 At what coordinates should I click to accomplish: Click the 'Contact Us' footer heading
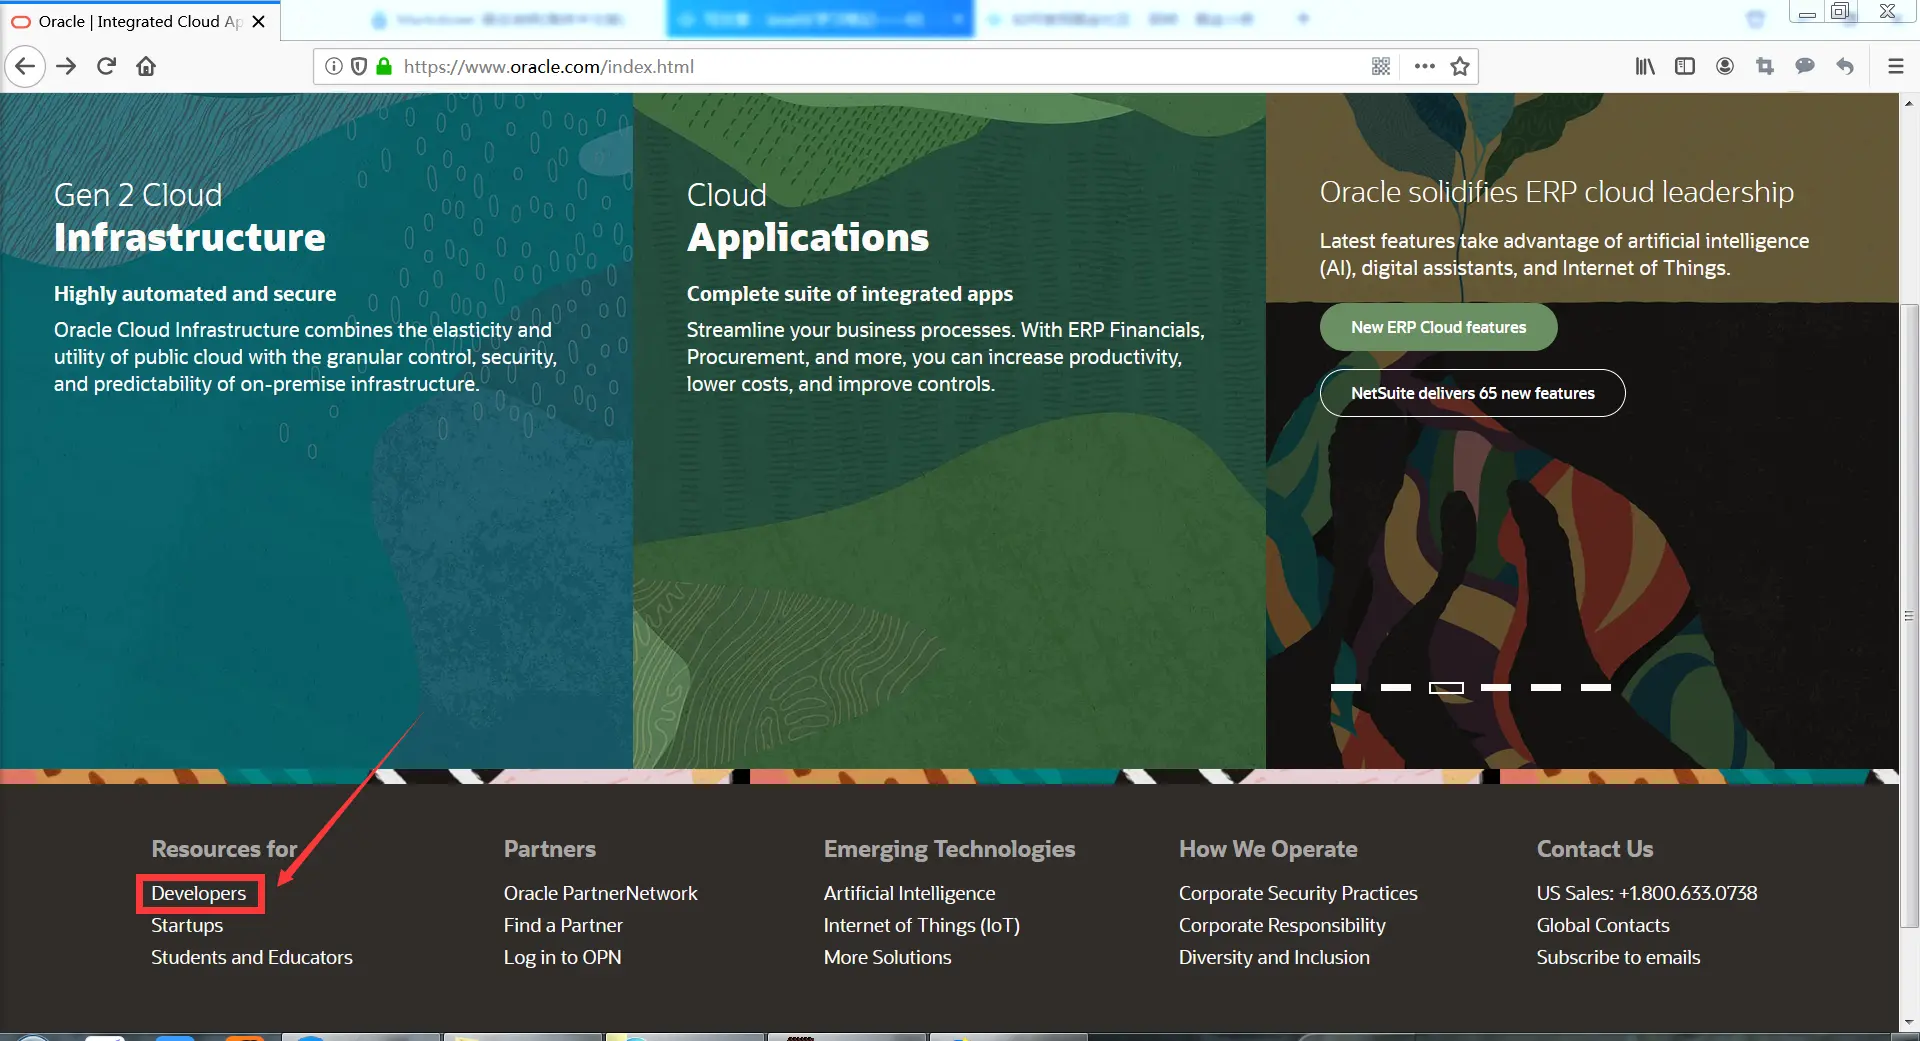(x=1595, y=849)
